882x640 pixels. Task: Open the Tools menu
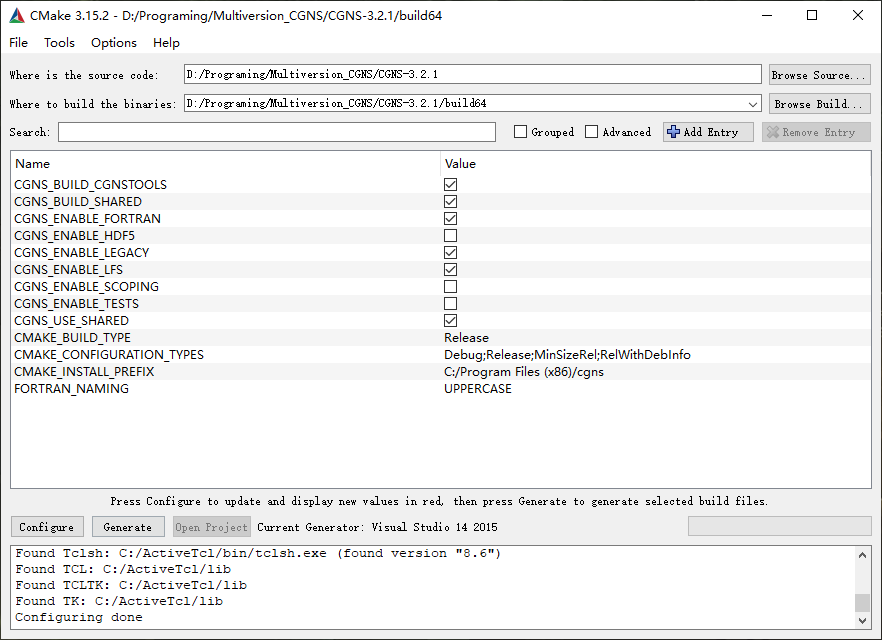pos(59,43)
